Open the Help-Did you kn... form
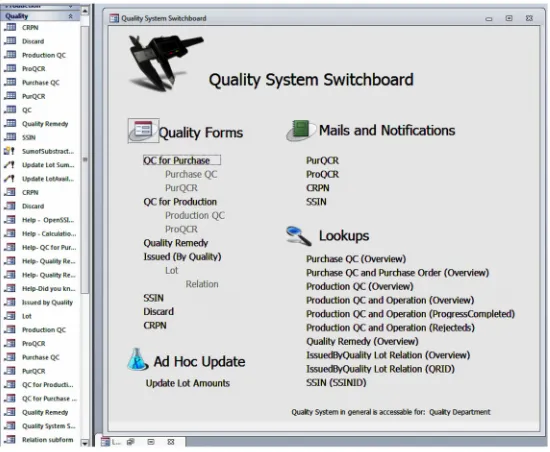 [x=49, y=289]
